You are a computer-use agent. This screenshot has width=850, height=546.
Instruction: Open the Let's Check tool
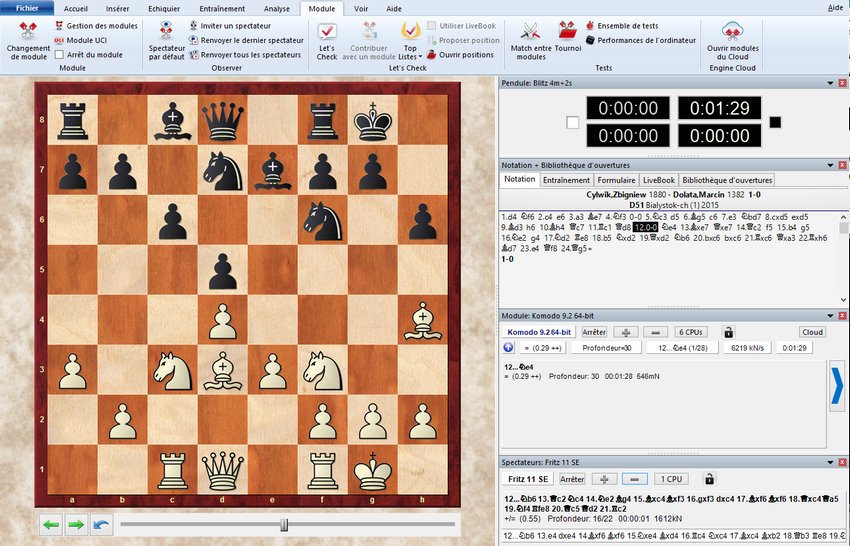click(327, 33)
